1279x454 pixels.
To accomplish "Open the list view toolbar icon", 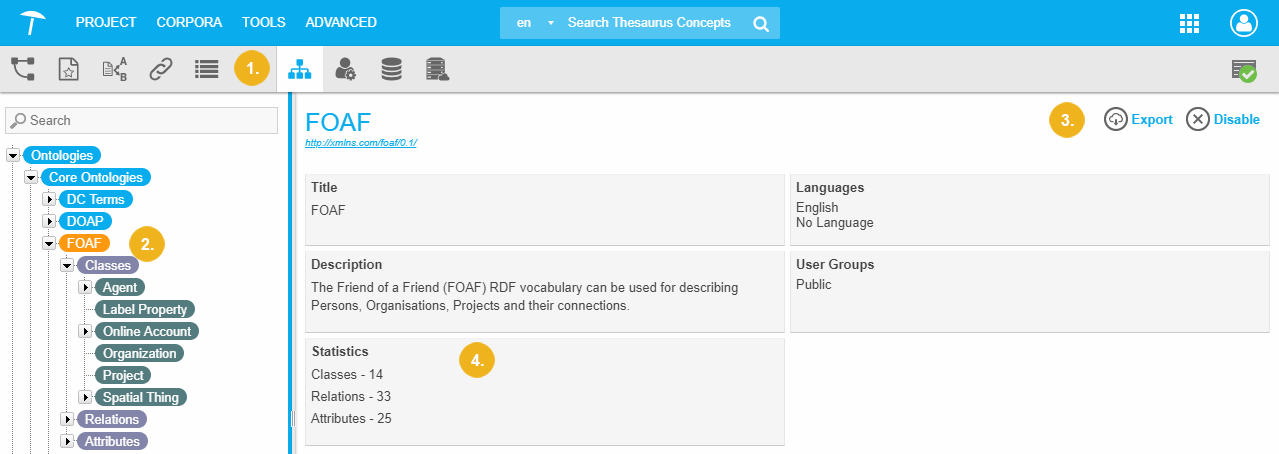I will click(x=206, y=69).
